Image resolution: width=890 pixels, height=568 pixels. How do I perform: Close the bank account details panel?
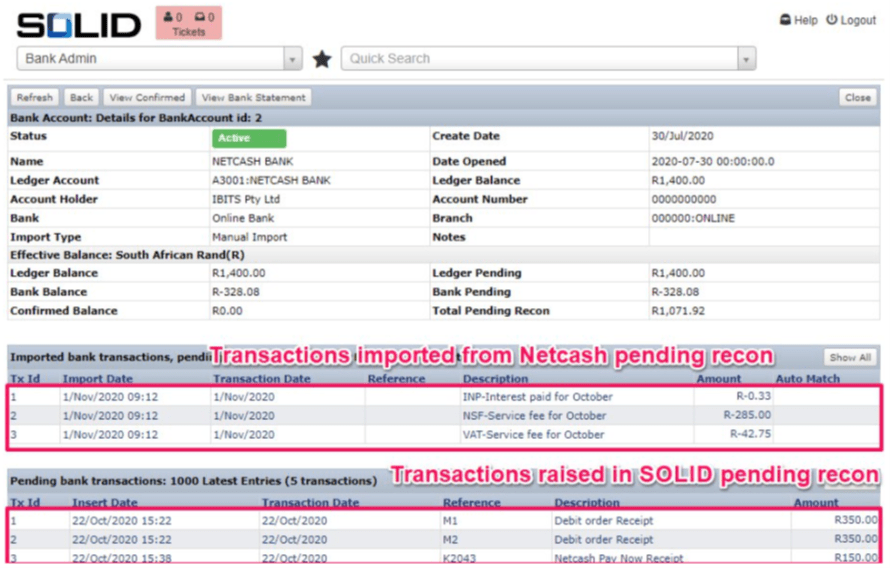pos(857,98)
